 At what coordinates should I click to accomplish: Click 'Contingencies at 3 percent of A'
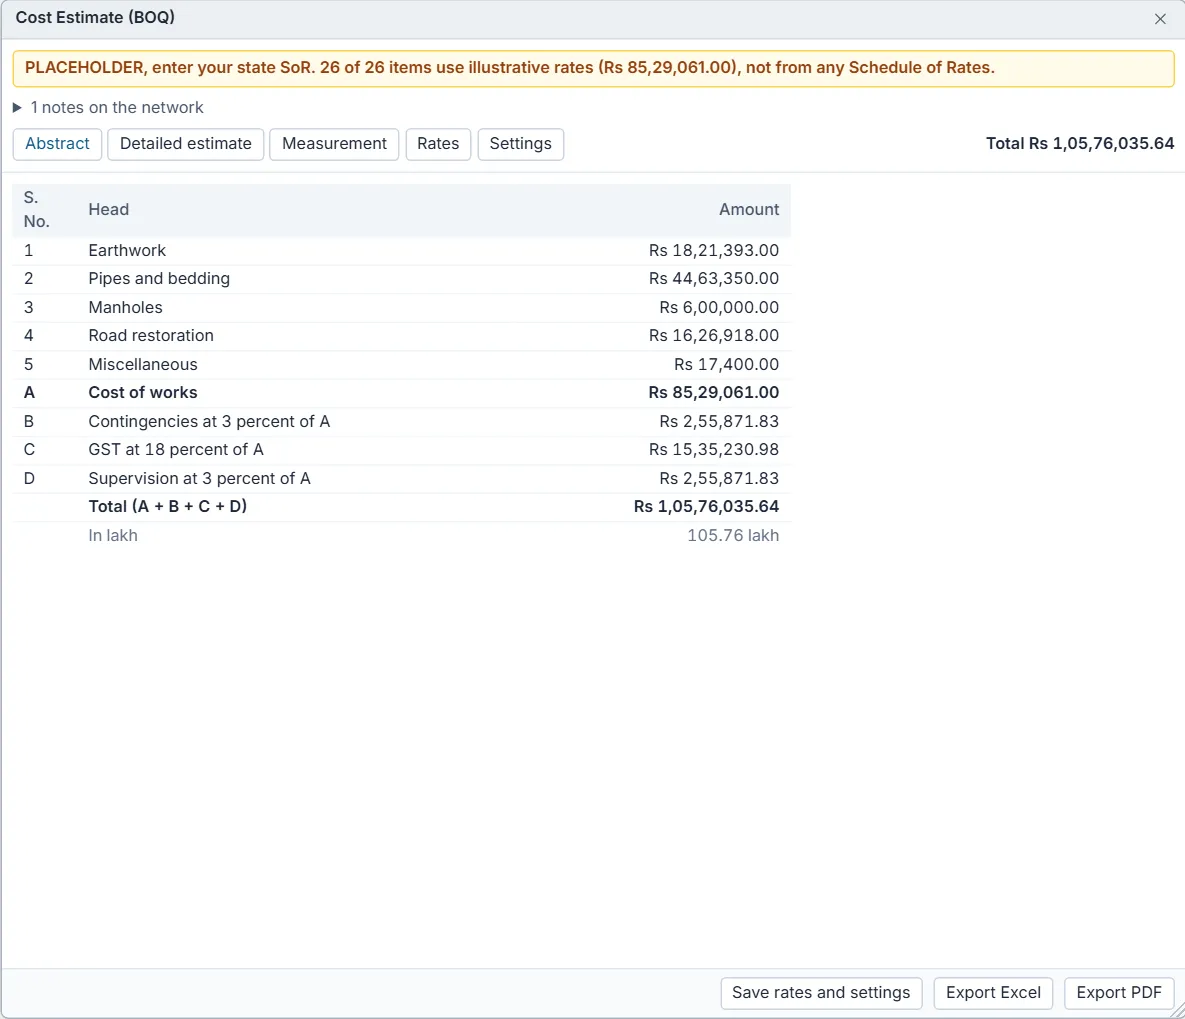point(209,421)
